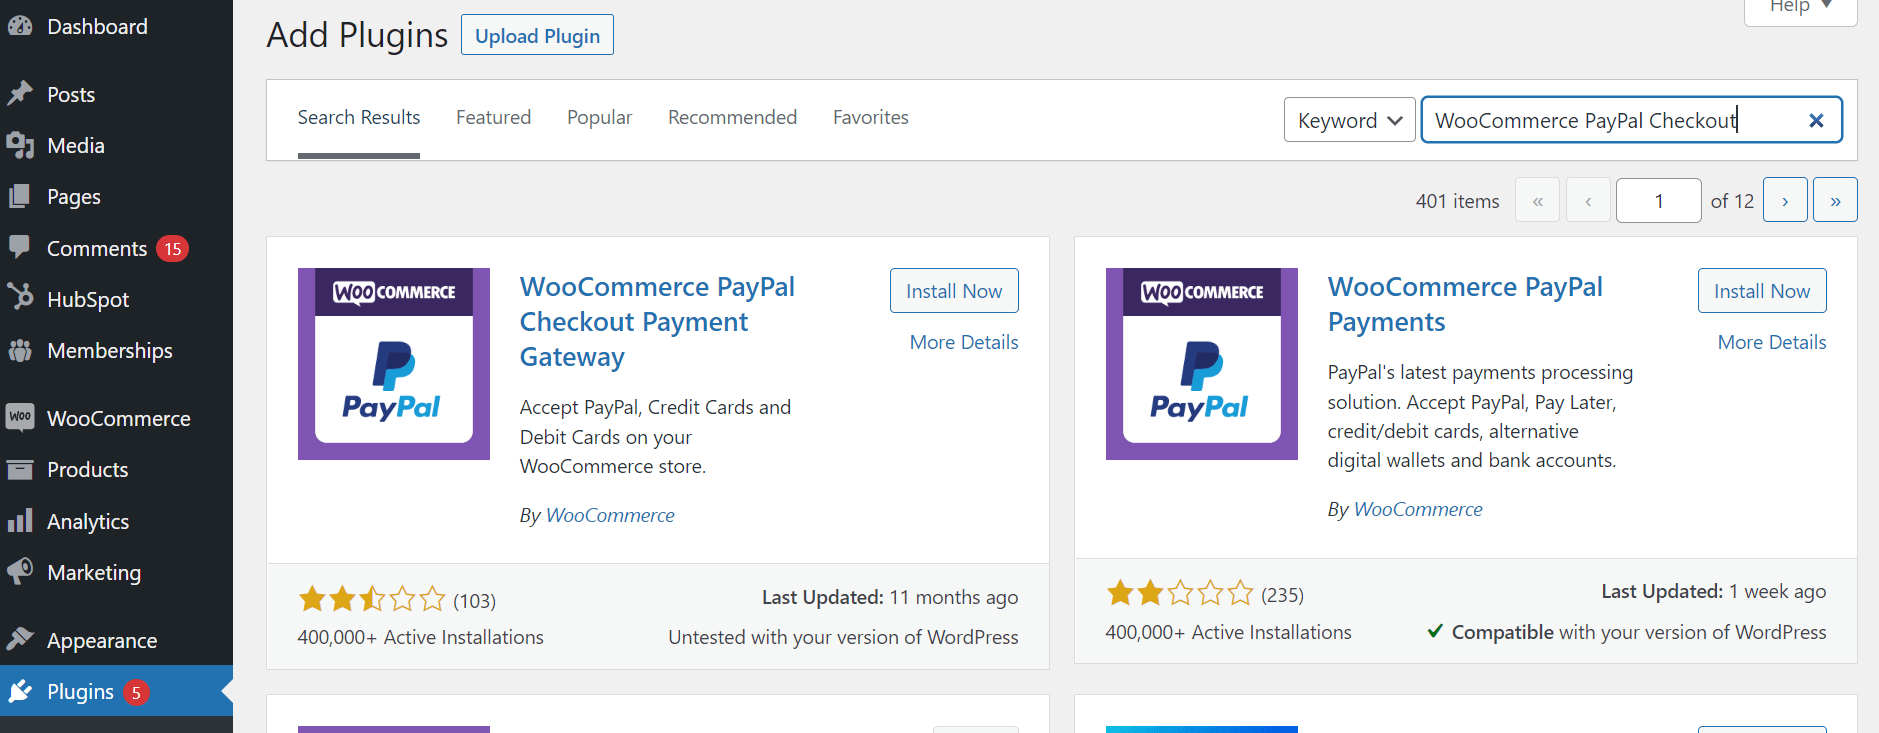
Task: Switch to the Featured tab
Action: pos(493,118)
